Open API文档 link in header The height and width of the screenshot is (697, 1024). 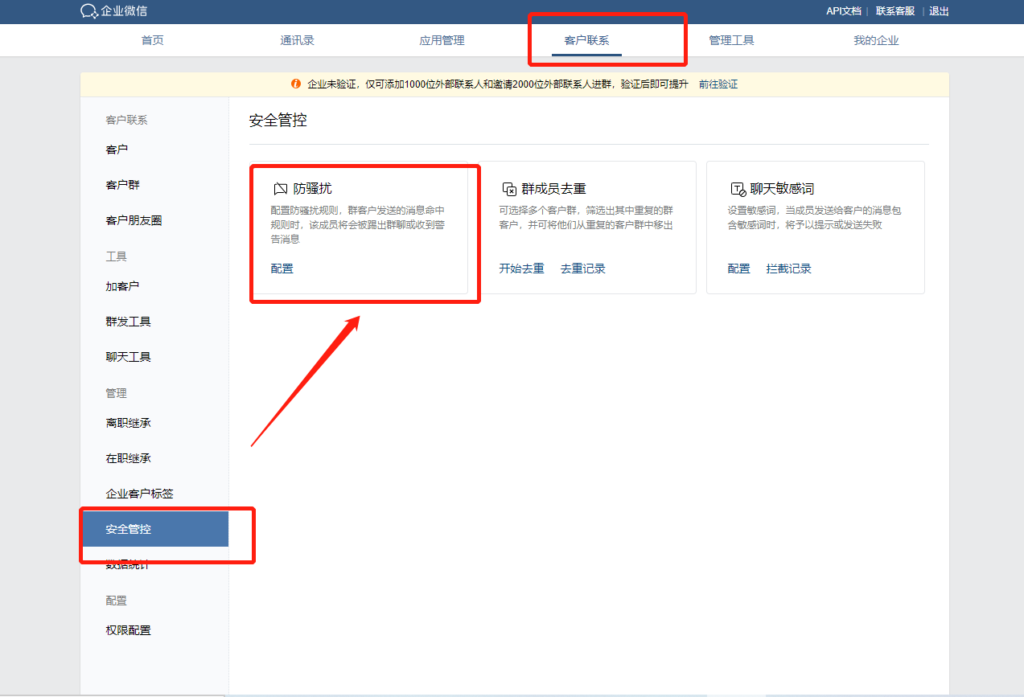coord(843,11)
